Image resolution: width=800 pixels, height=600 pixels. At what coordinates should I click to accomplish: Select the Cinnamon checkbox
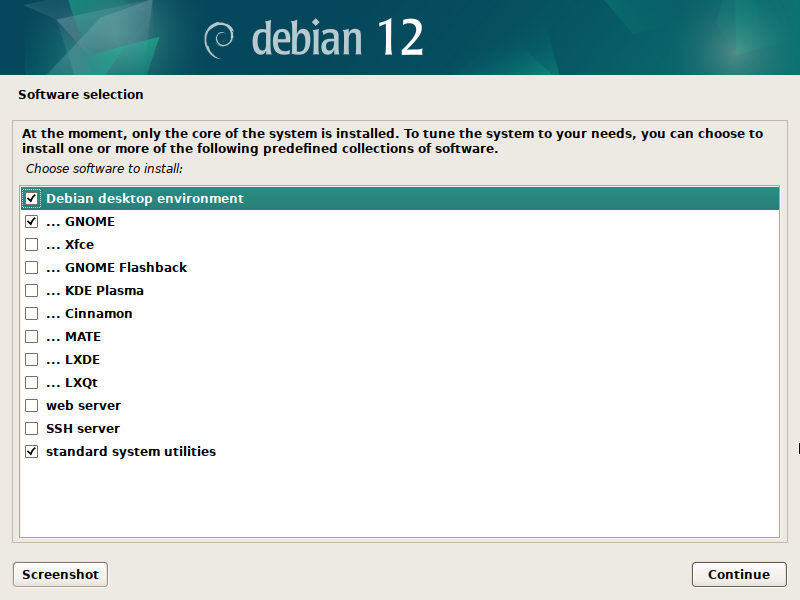(32, 313)
